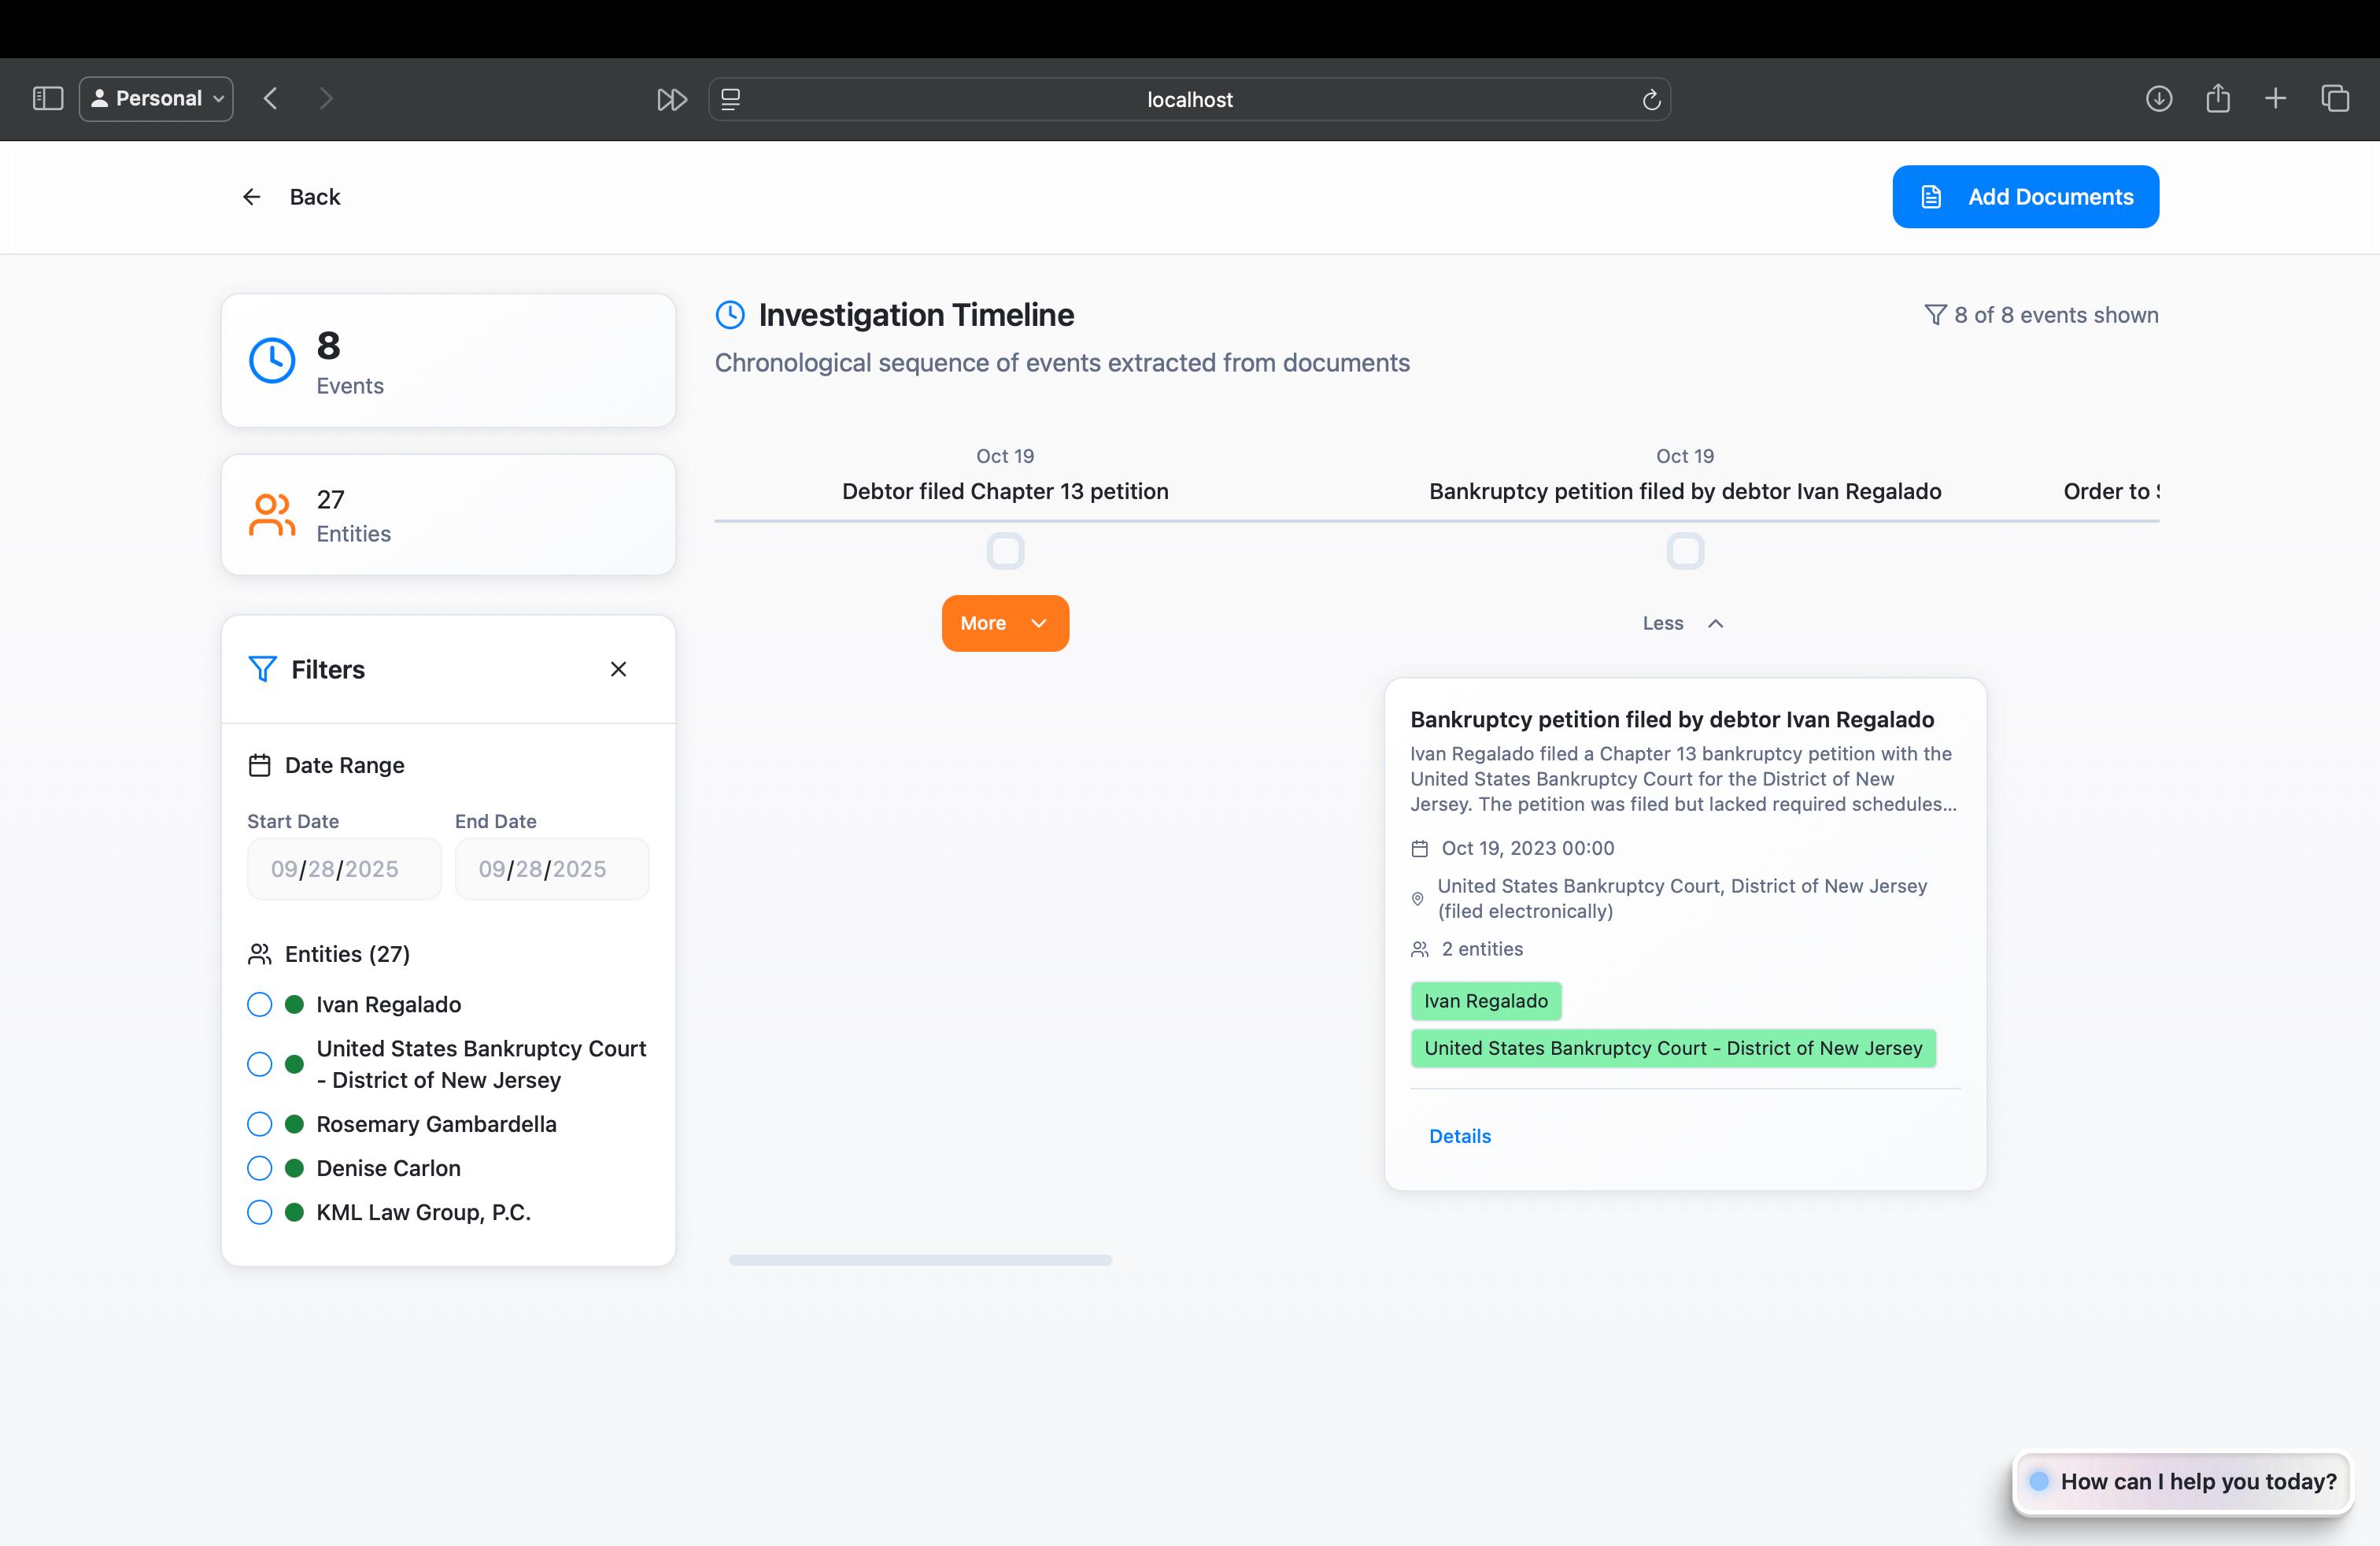The width and height of the screenshot is (2380, 1546).
Task: Open the Details link in event card
Action: pyautogui.click(x=1459, y=1136)
